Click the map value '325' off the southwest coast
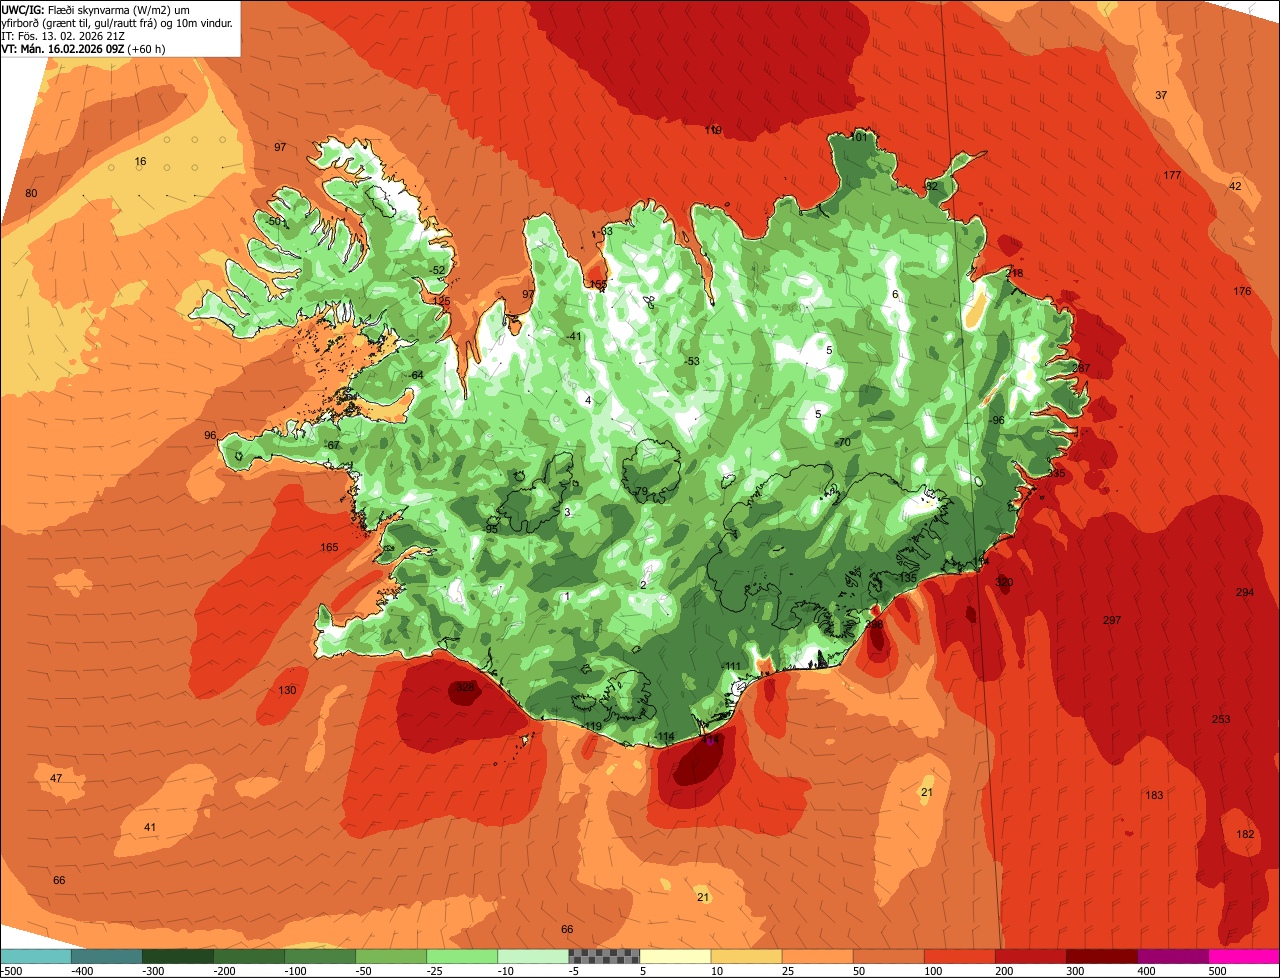 465,687
